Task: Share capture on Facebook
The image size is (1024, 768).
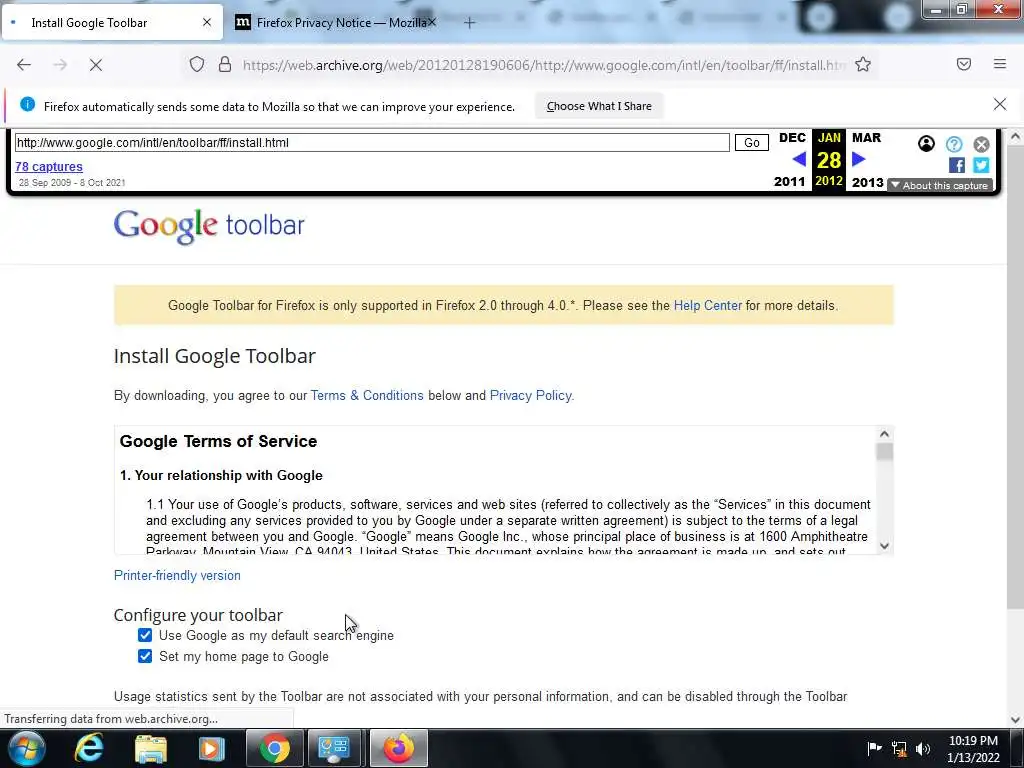Action: tap(957, 165)
